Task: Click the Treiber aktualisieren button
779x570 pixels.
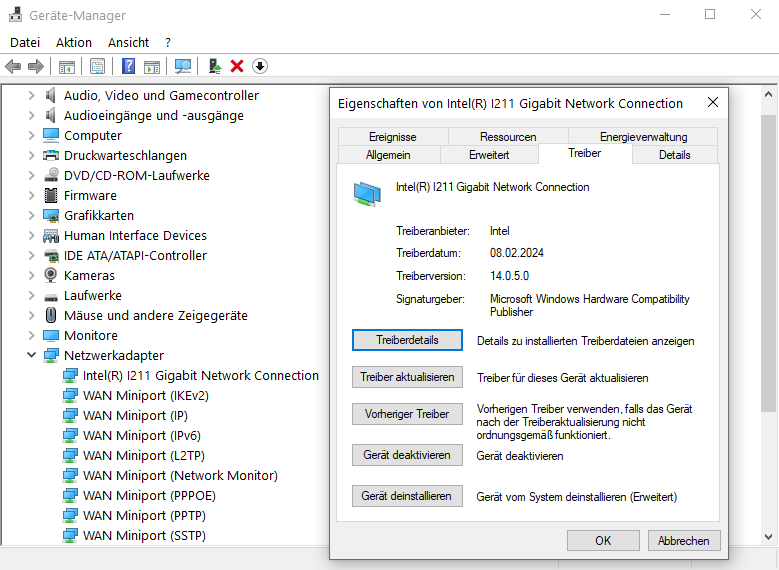Action: pyautogui.click(x=407, y=377)
